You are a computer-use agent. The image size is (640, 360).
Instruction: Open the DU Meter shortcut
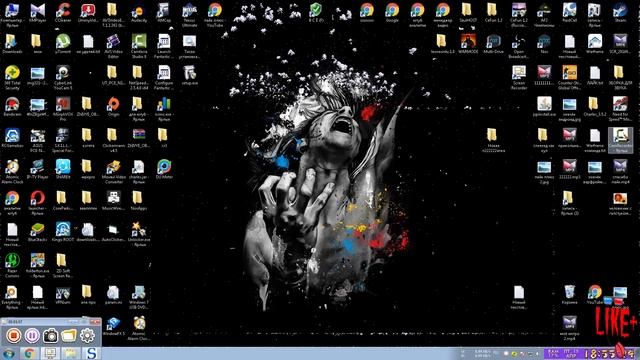click(164, 170)
